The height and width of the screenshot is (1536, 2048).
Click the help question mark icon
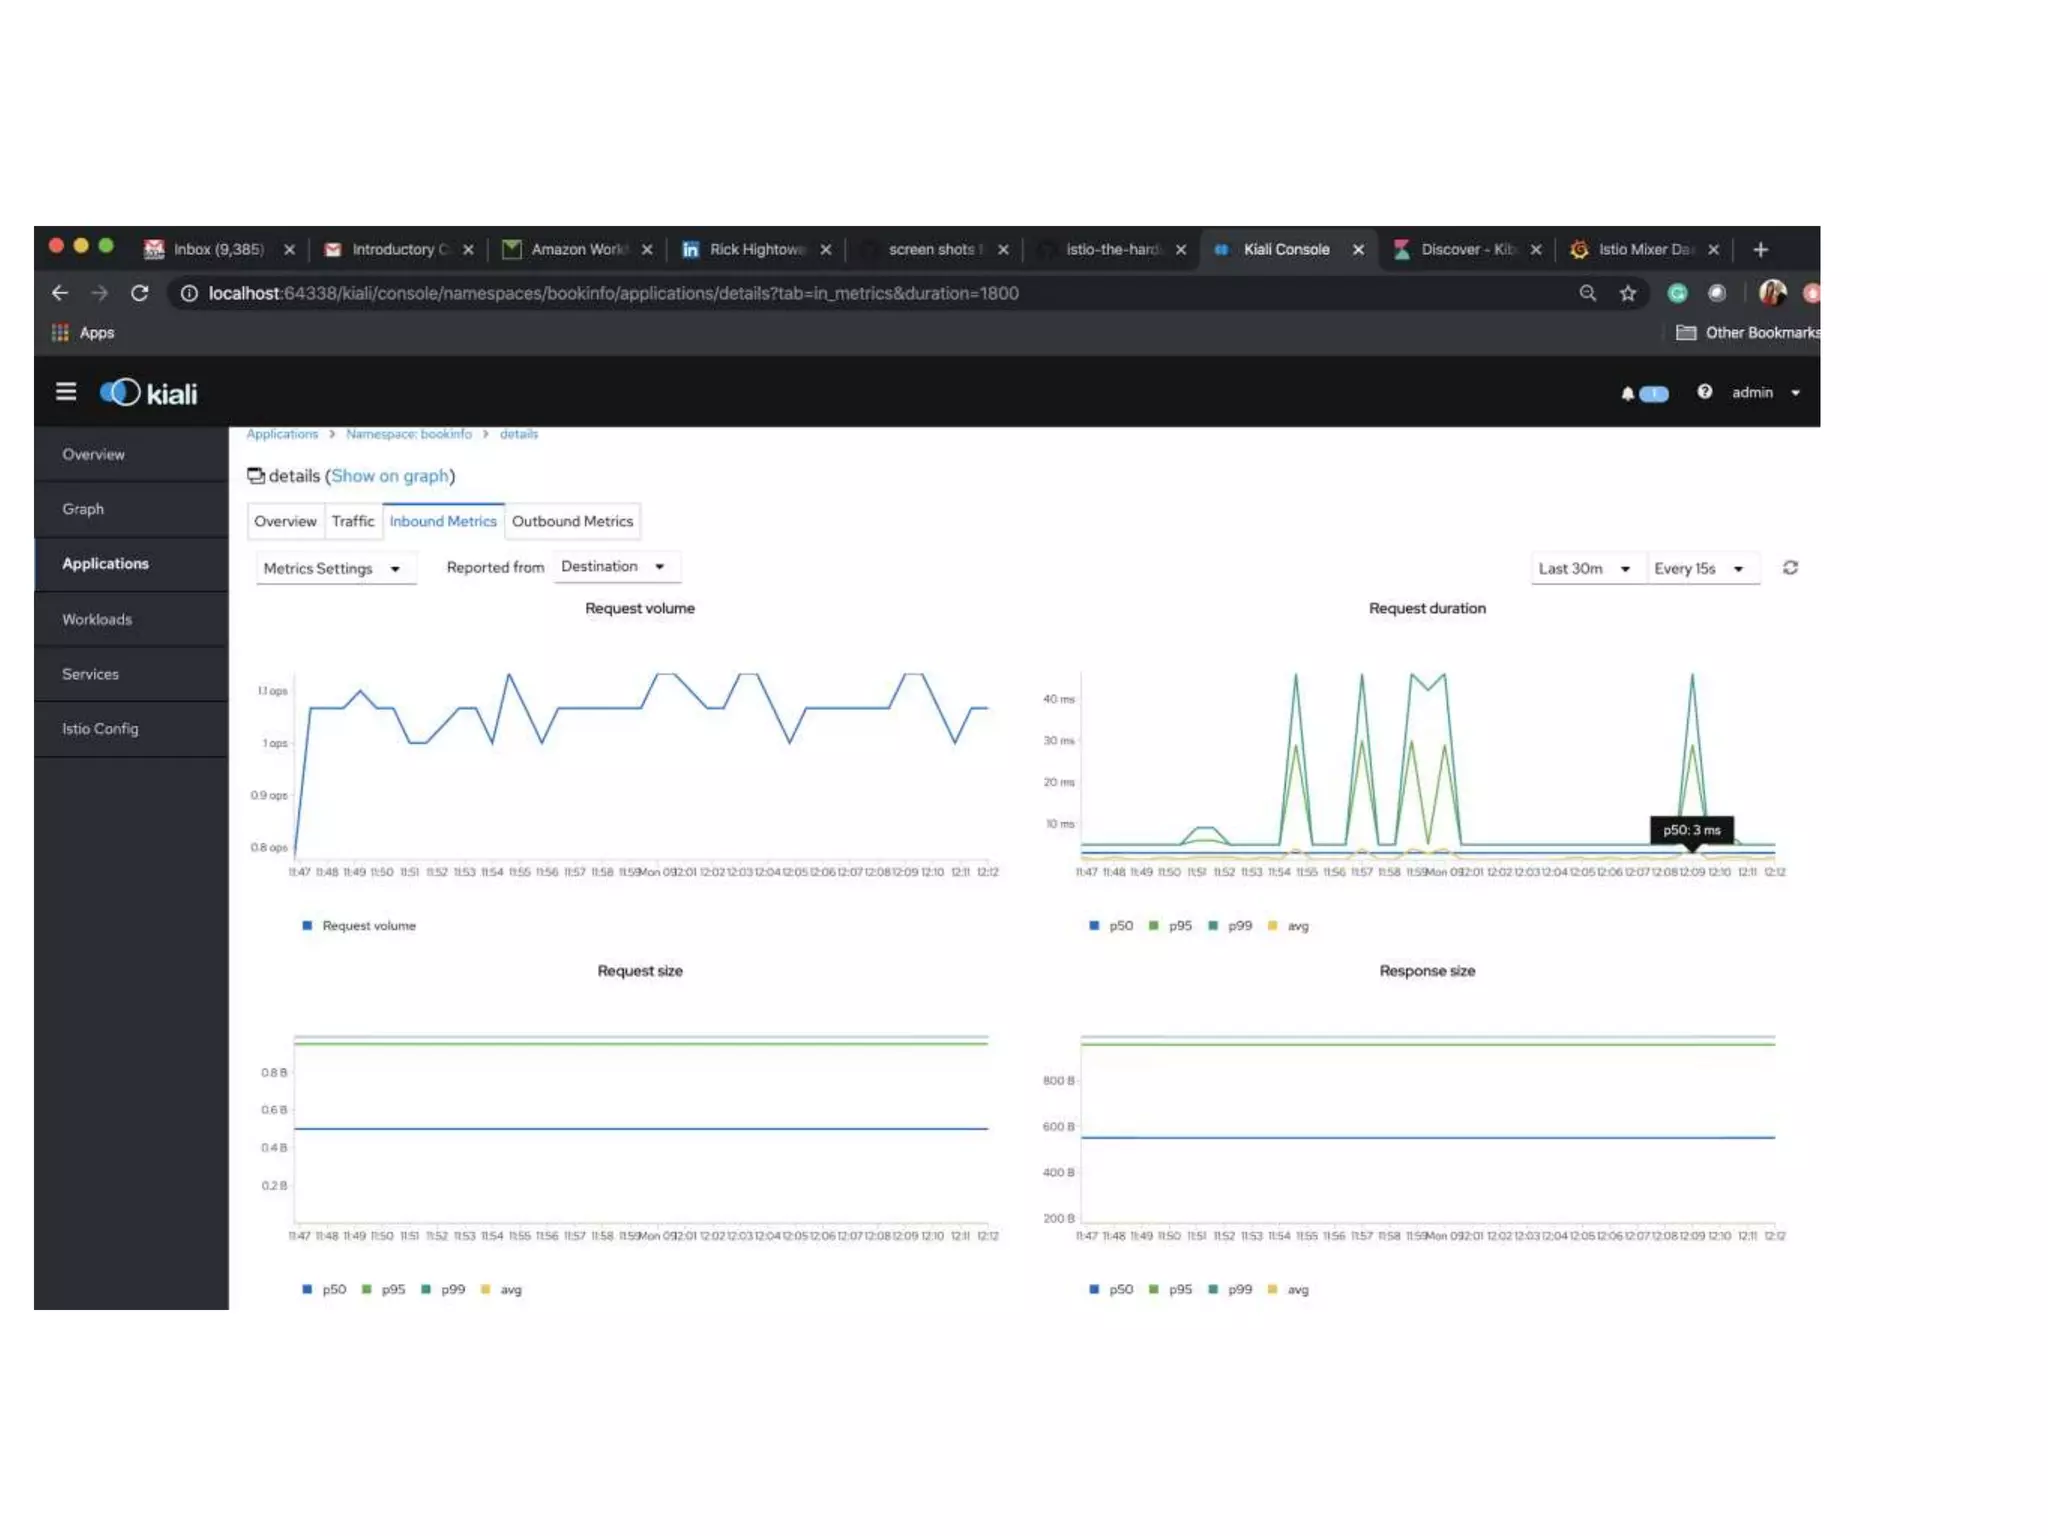tap(1704, 392)
